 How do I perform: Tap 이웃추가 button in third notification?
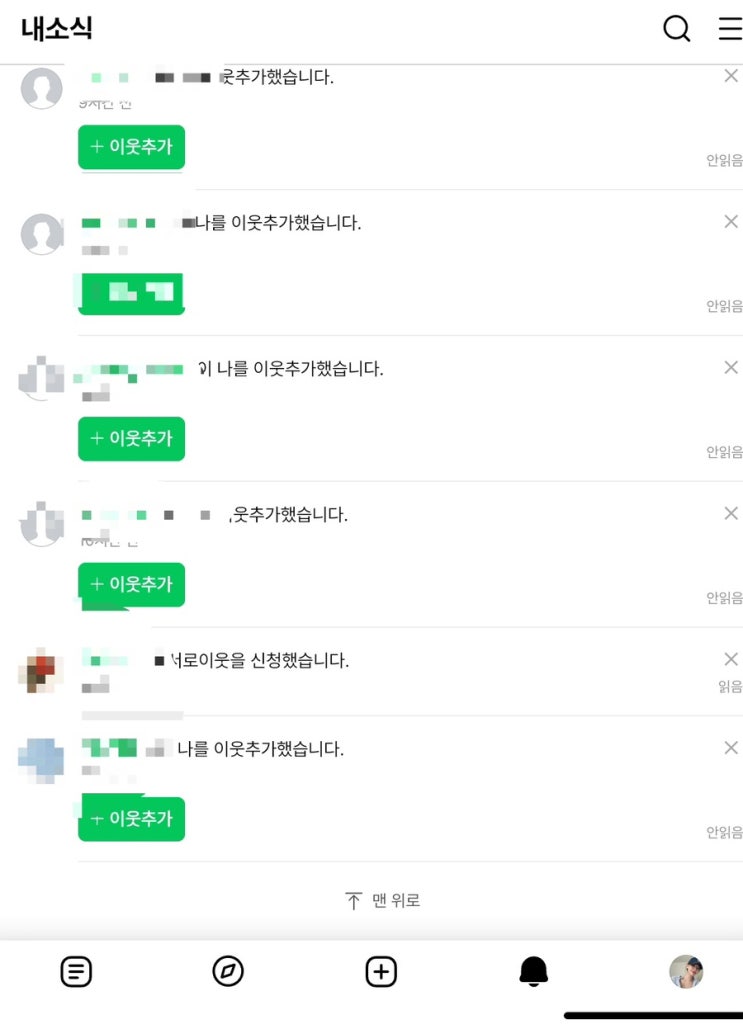coord(132,439)
